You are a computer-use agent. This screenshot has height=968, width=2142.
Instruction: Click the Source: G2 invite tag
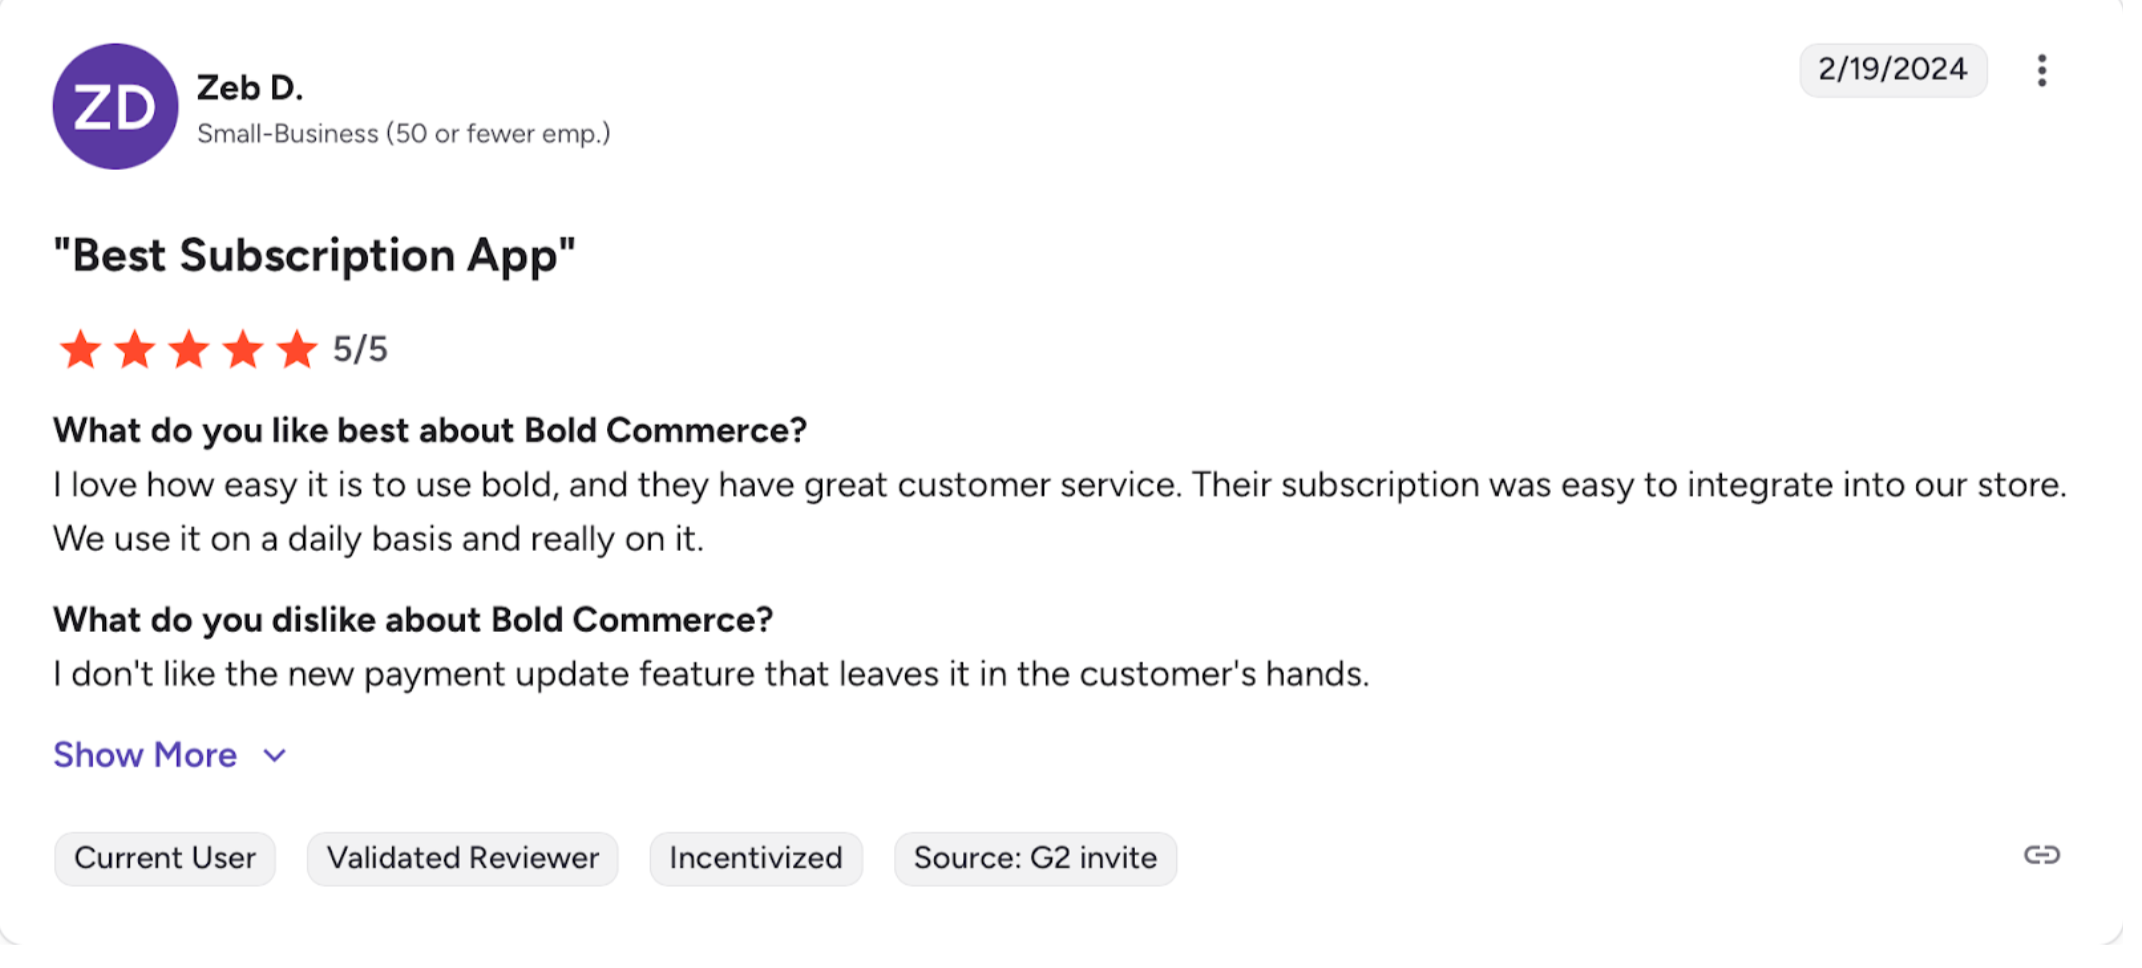(1035, 858)
